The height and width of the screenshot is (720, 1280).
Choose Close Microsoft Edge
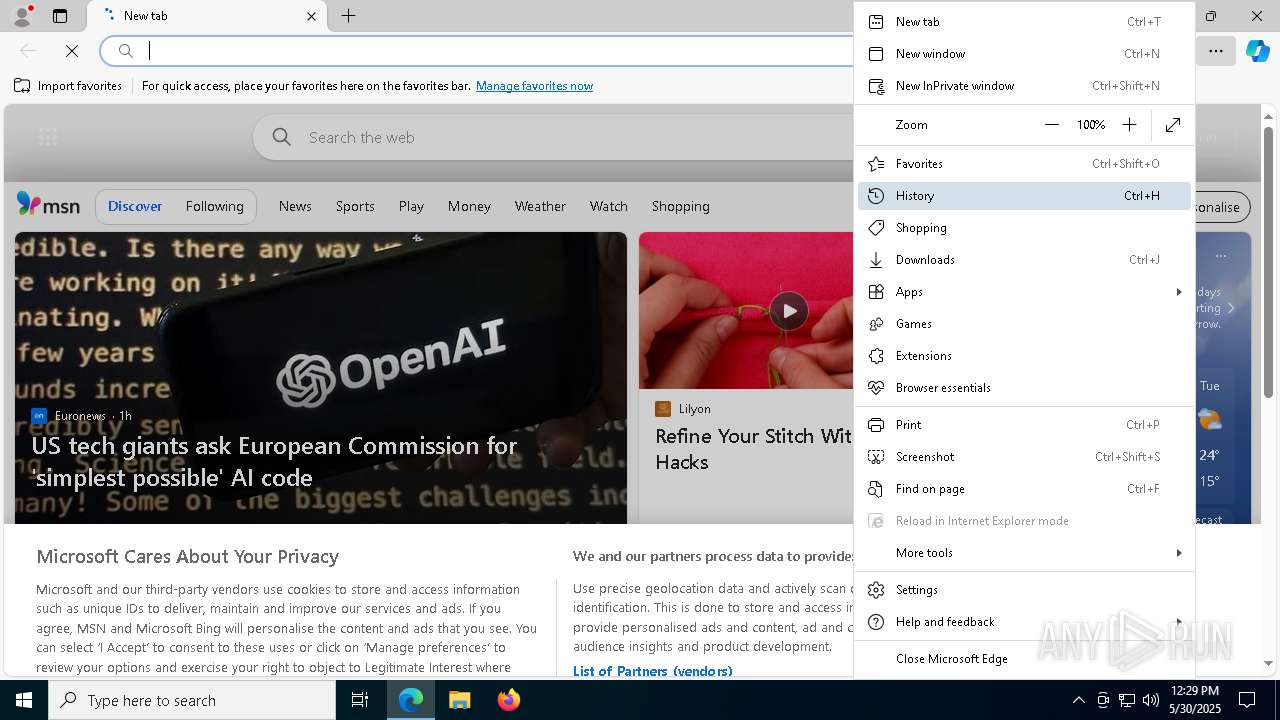1024,659
